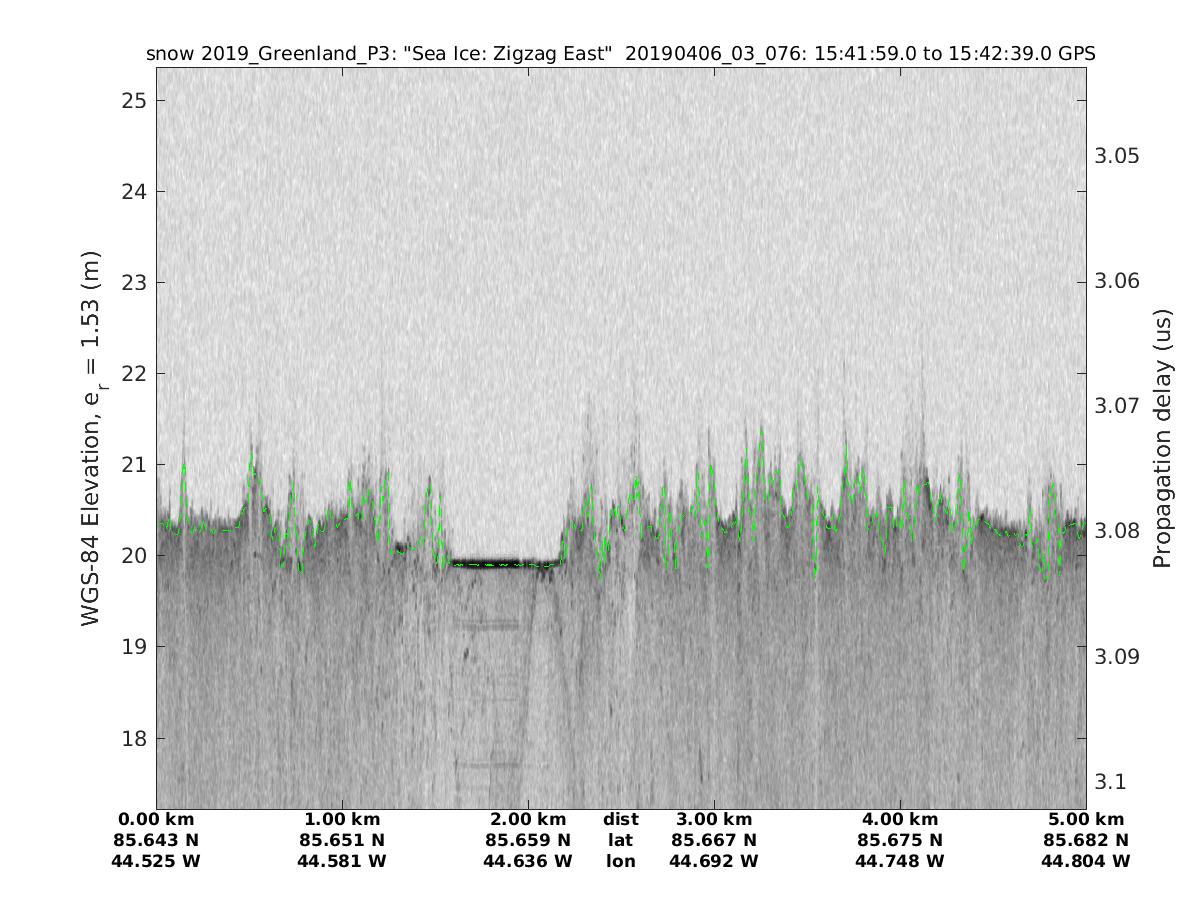Click the plot title mentioning Zigzag East
Screen dimensions: 1200x900
(620, 54)
